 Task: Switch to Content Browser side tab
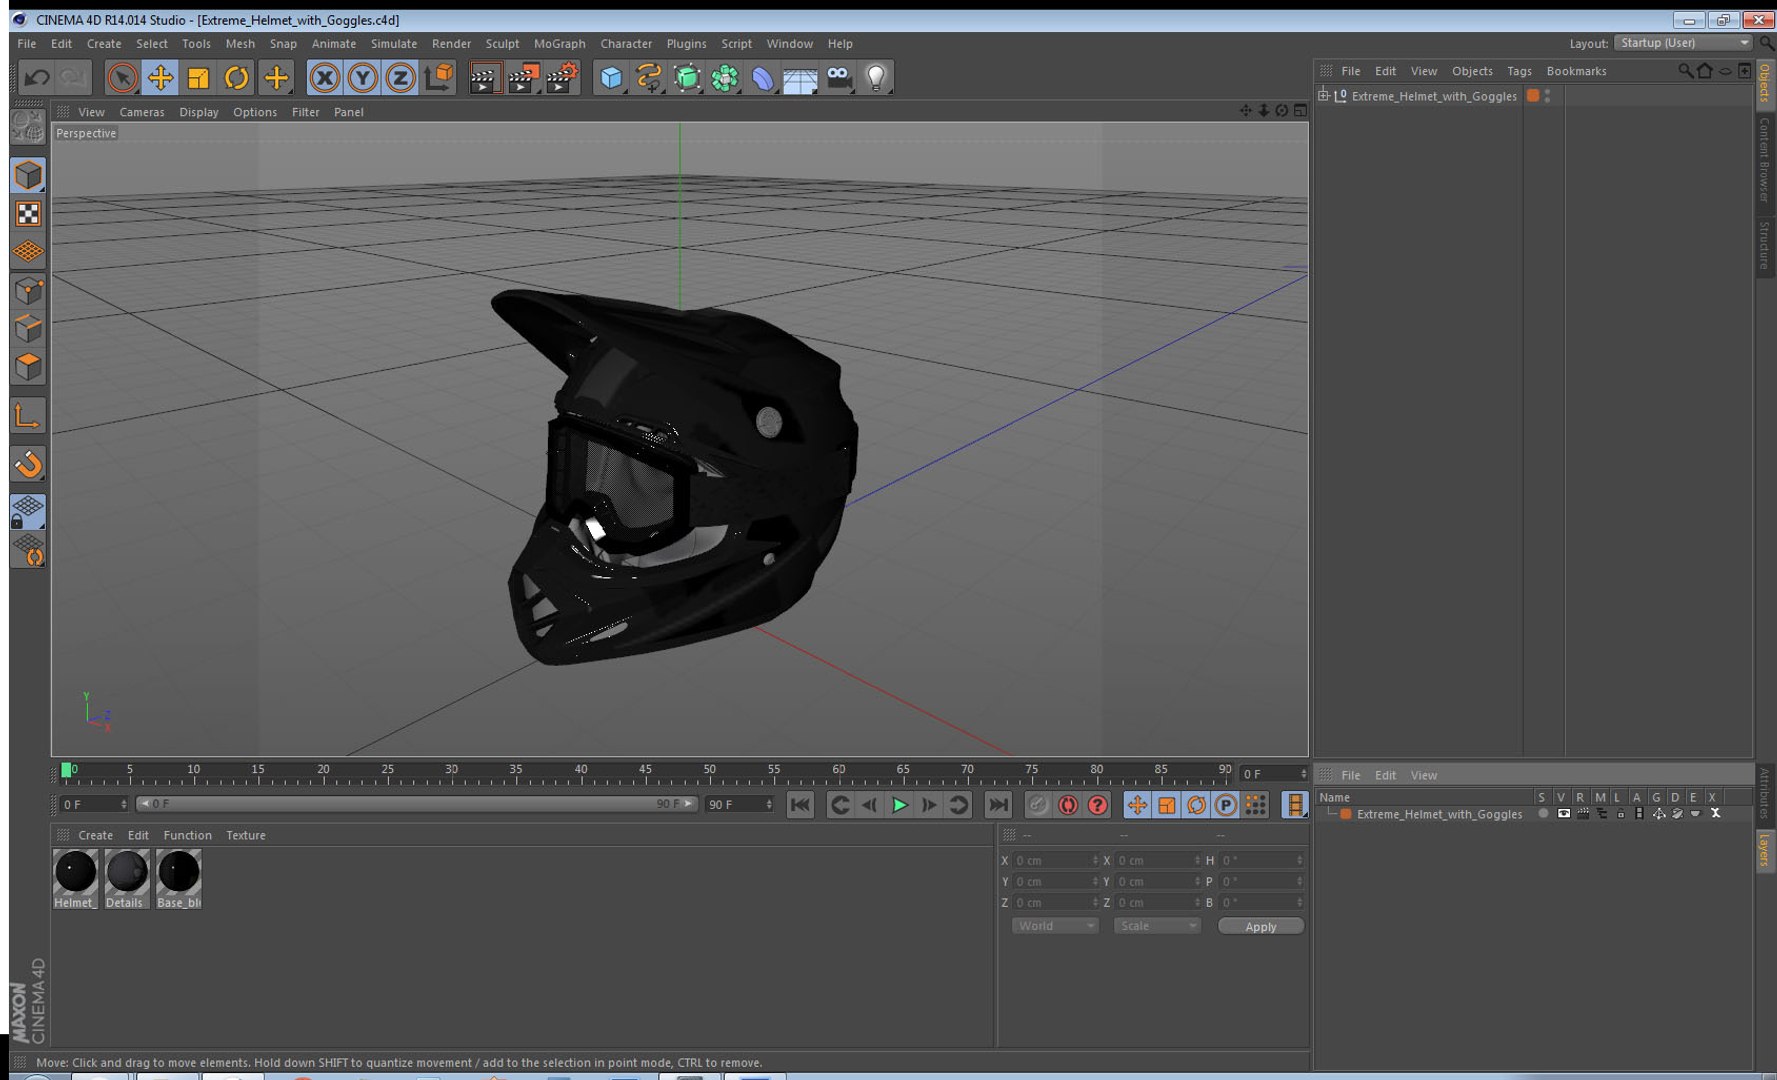[1765, 159]
